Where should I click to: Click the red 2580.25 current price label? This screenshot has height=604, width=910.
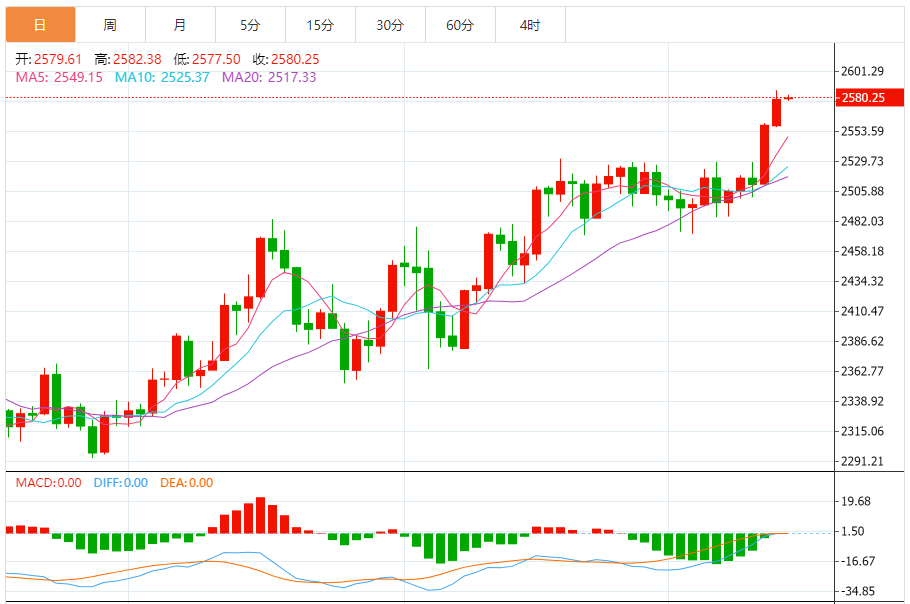869,97
